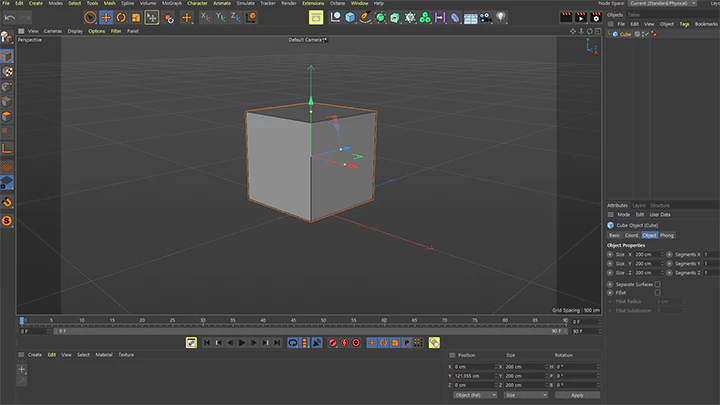Add a Light object from toolbar

[501, 17]
